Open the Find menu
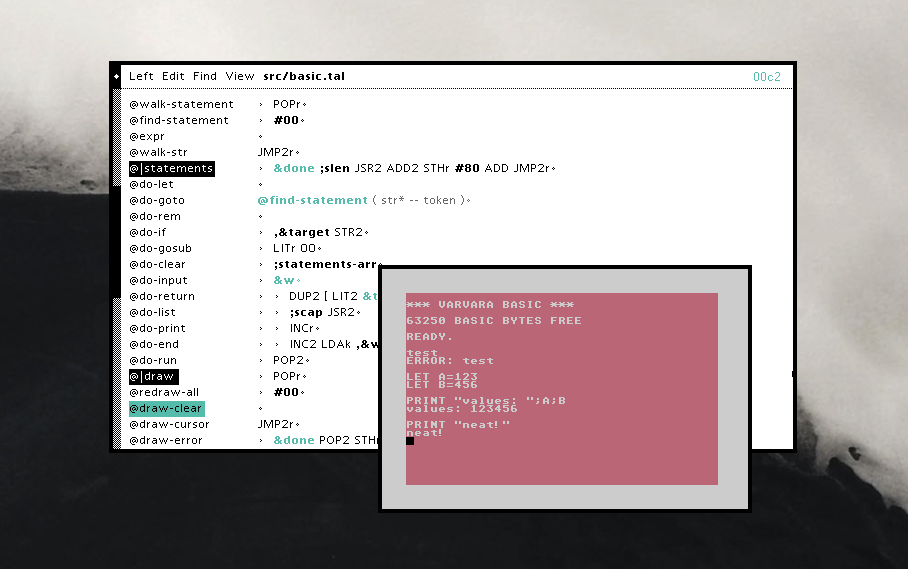This screenshot has width=908, height=569. 205,76
